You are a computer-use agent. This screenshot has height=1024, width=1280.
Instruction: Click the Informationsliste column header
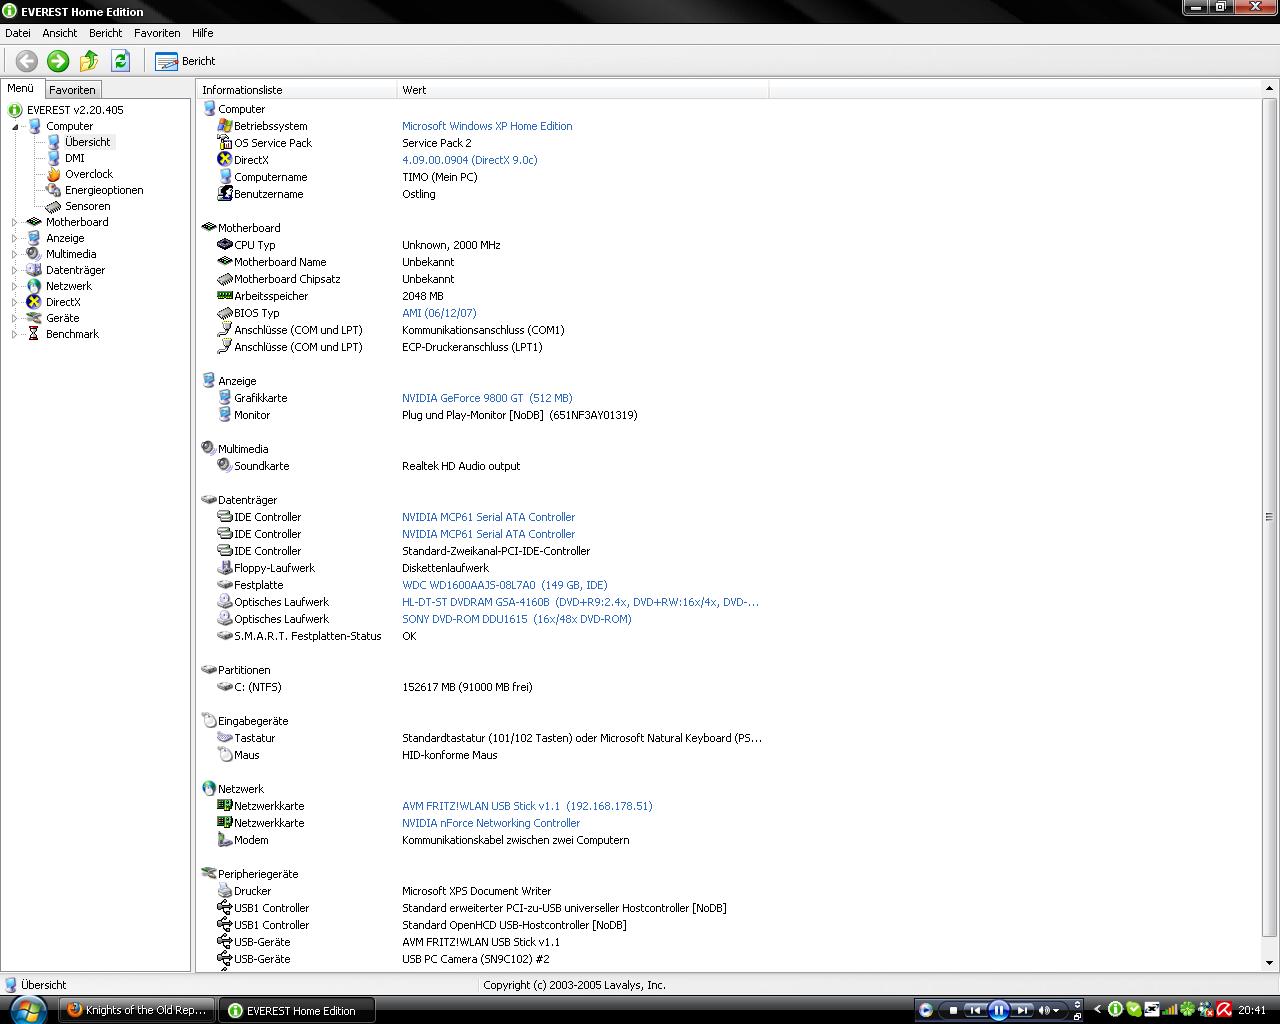(297, 90)
